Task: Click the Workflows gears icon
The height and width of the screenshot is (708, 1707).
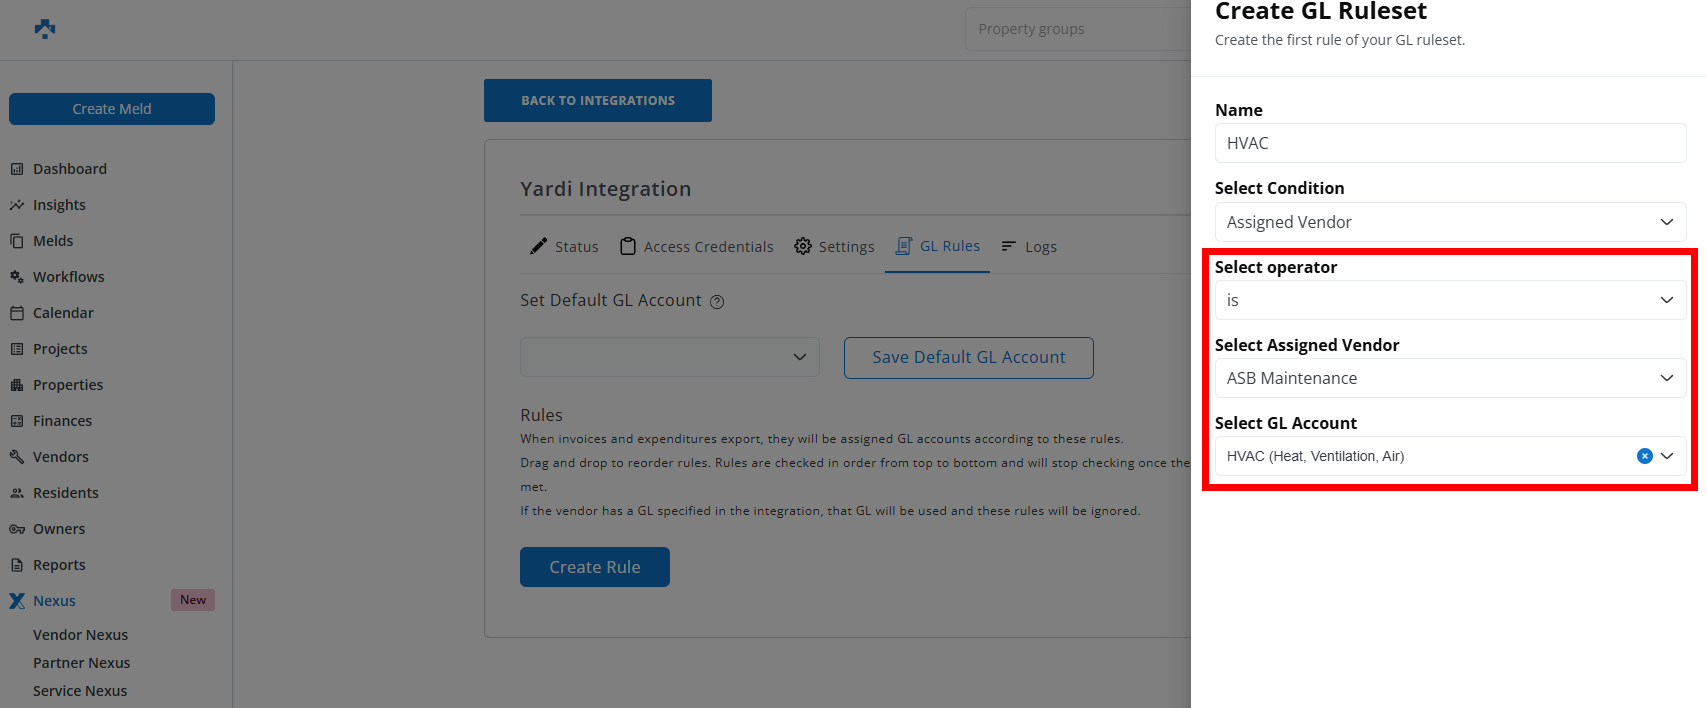Action: pyautogui.click(x=17, y=277)
